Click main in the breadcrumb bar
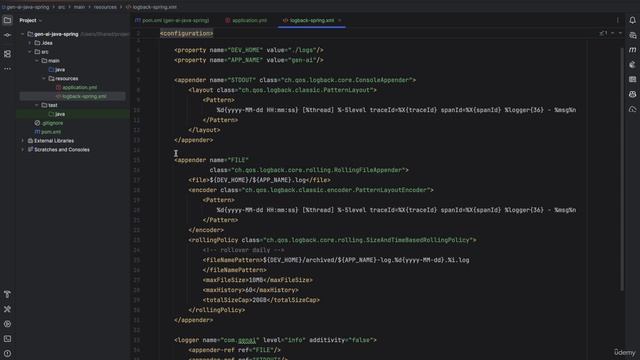 coord(79,7)
